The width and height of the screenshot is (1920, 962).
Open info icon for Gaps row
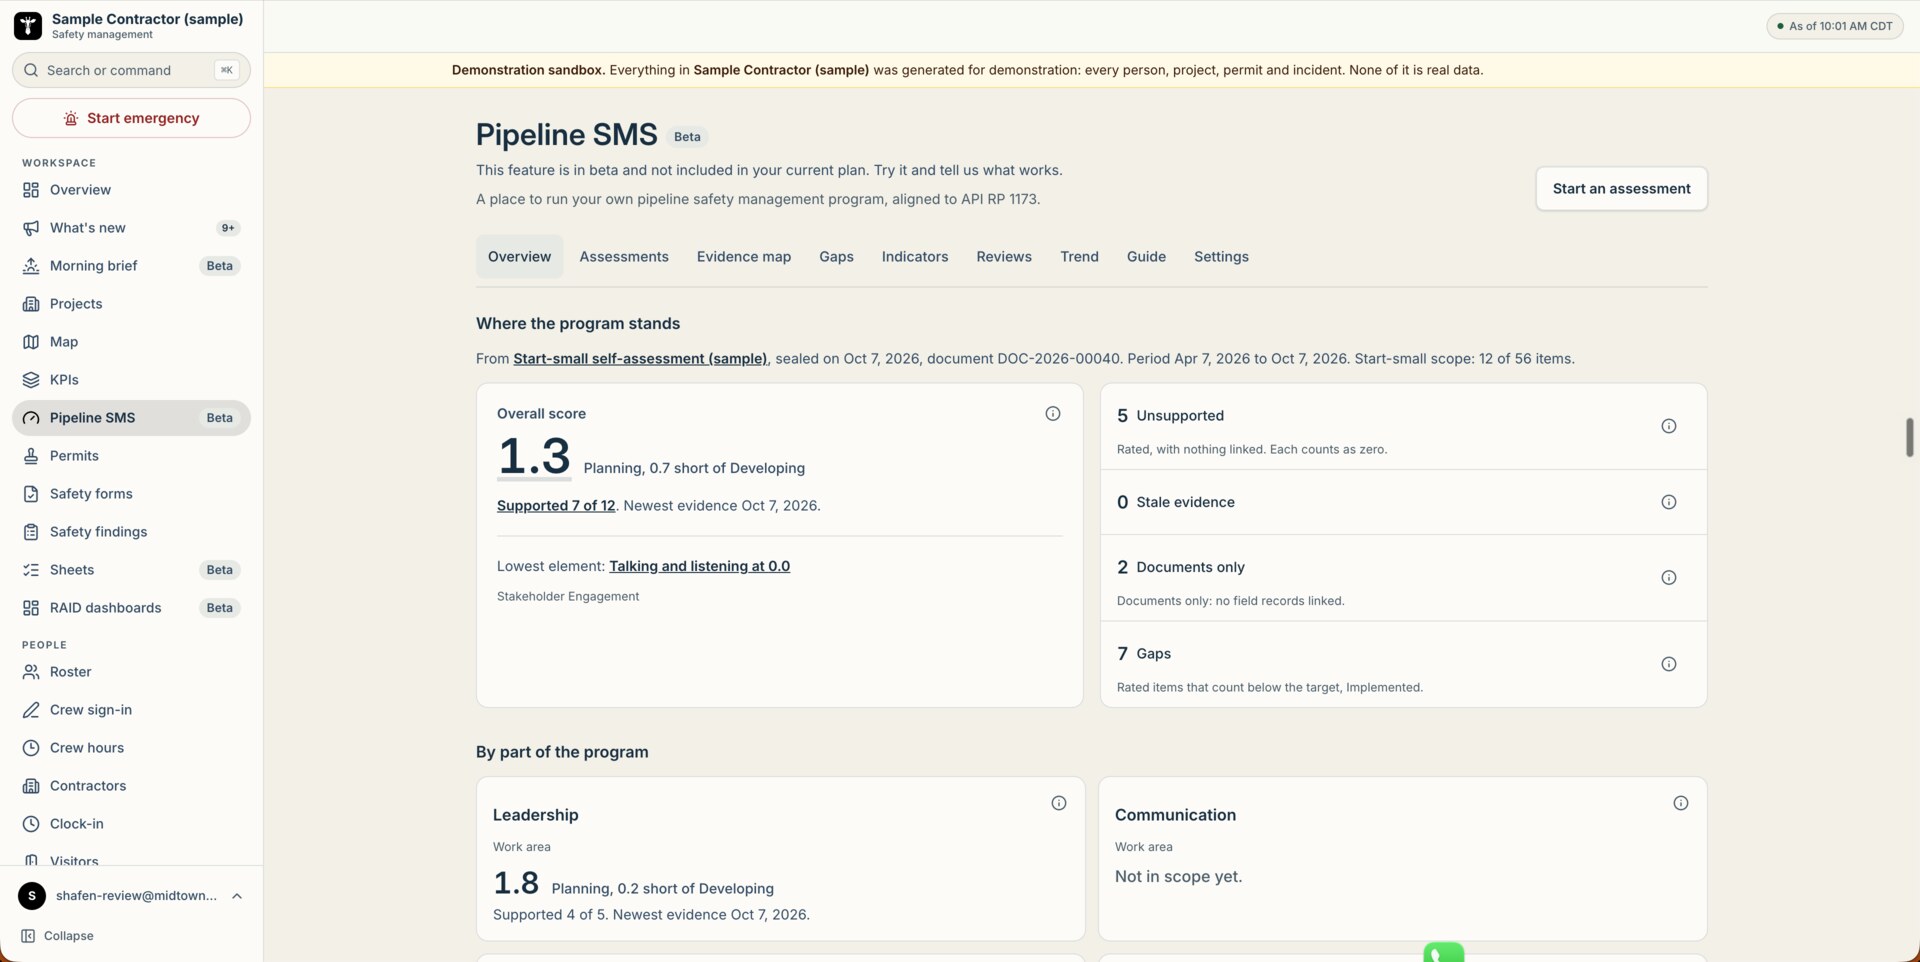[x=1669, y=664]
